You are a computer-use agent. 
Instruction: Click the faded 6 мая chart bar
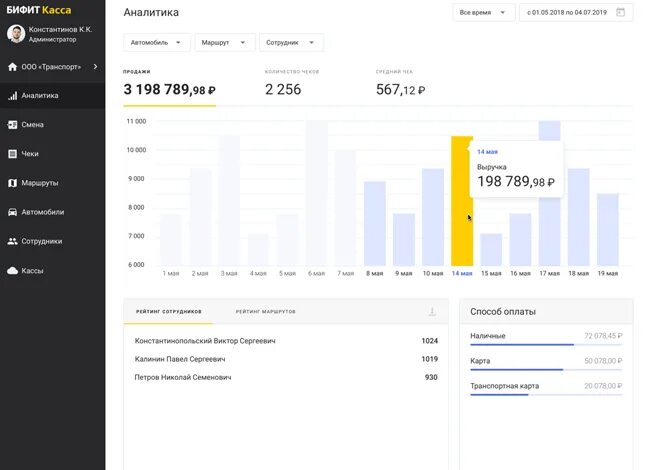pyautogui.click(x=317, y=193)
